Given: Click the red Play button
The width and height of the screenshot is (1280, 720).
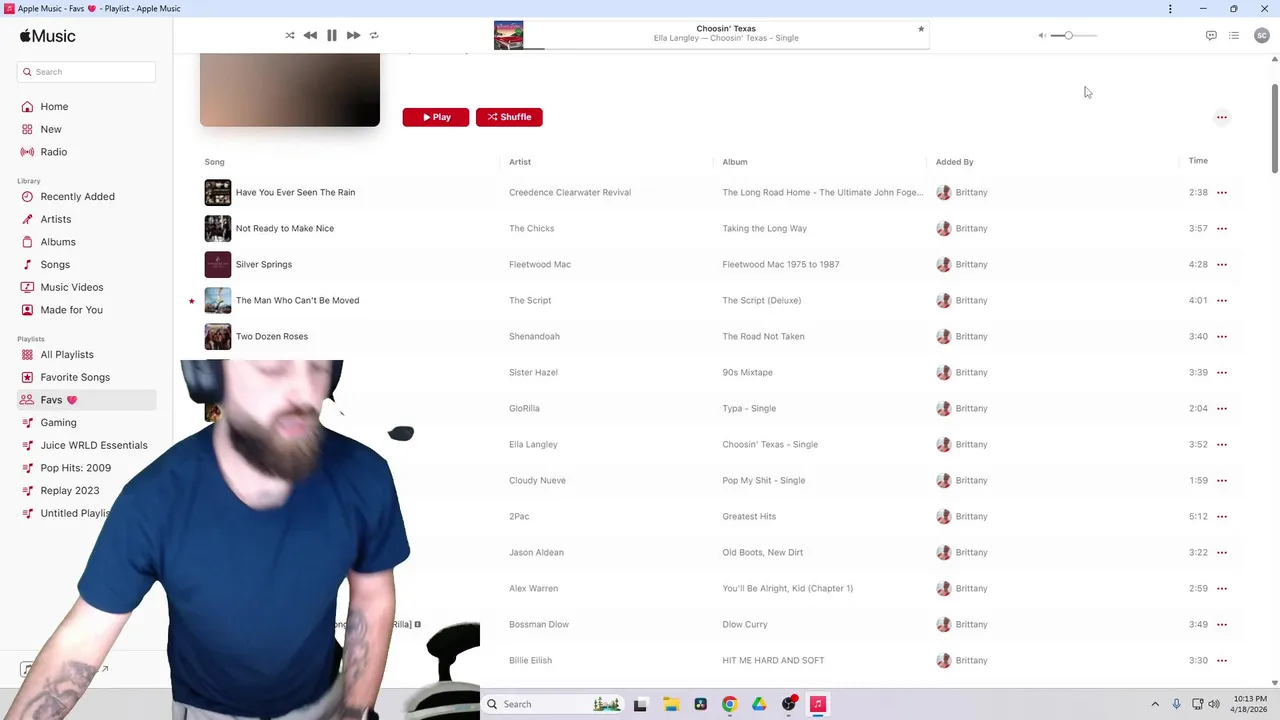Looking at the screenshot, I should 436,117.
